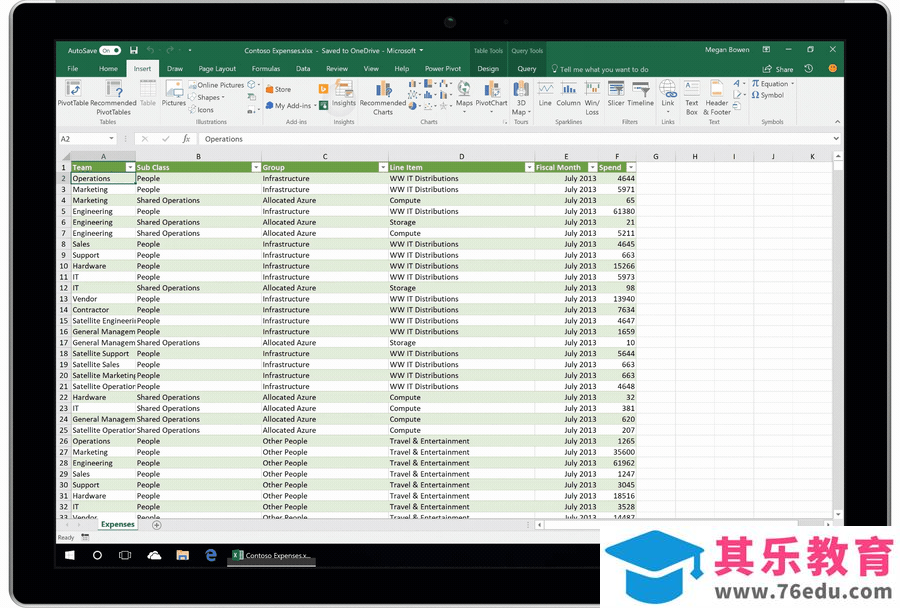Image resolution: width=900 pixels, height=608 pixels.
Task: Launch Microsoft Edge from taskbar
Action: click(x=211, y=555)
